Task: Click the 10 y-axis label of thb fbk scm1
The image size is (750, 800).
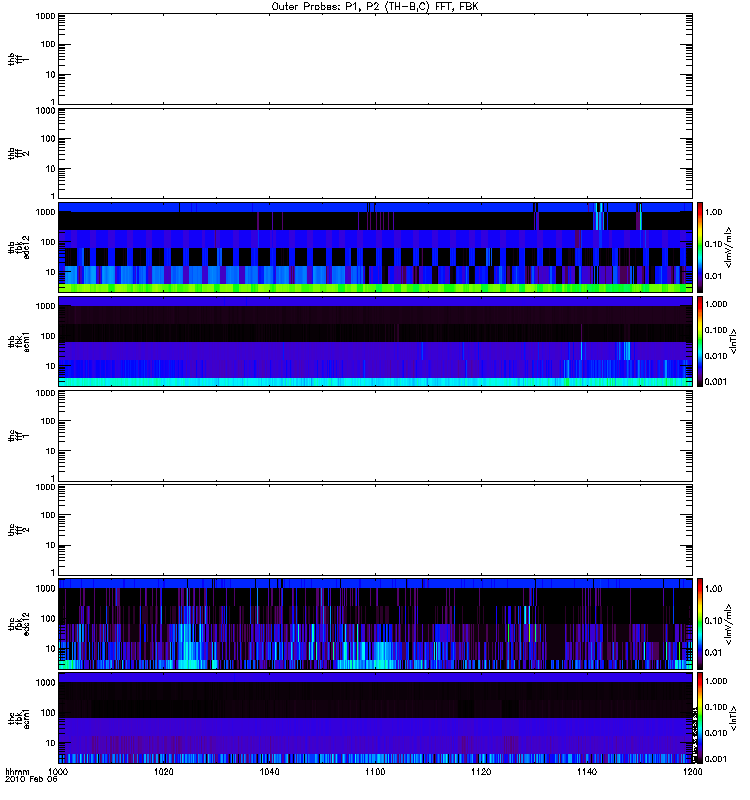Action: (51, 366)
